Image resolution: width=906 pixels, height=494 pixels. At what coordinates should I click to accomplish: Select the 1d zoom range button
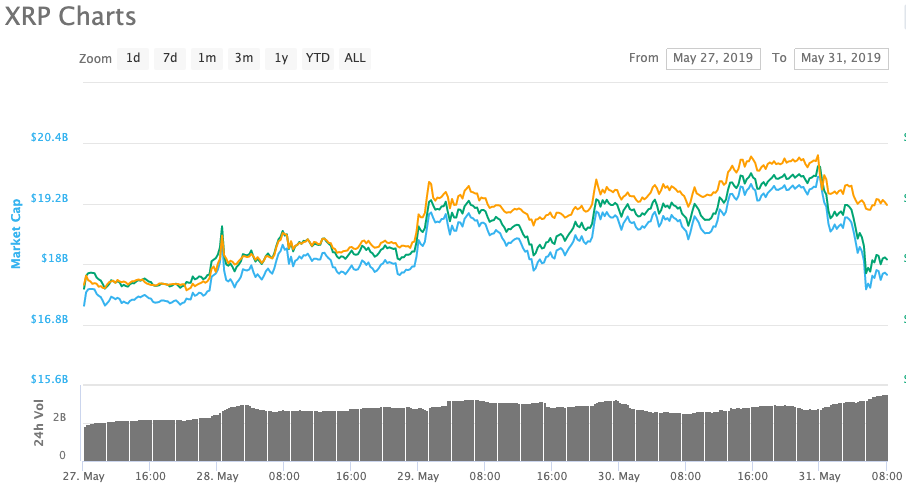click(133, 58)
